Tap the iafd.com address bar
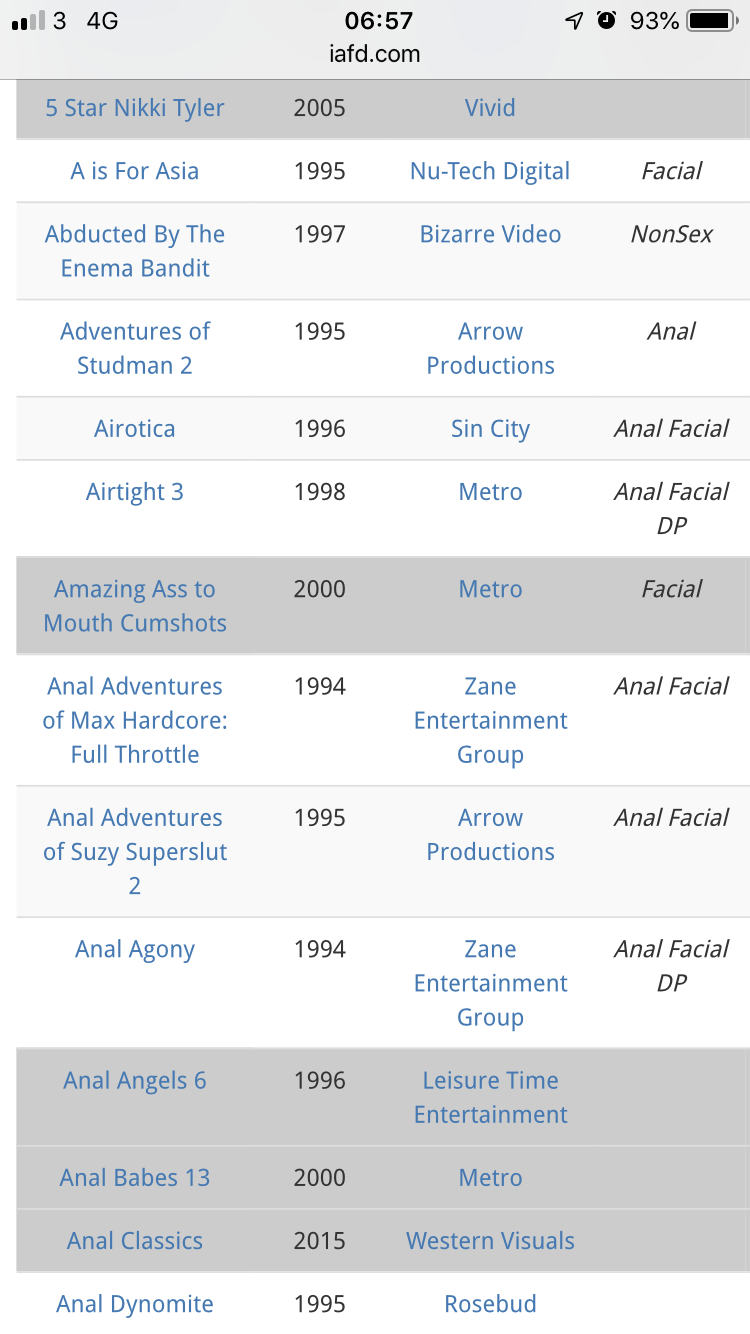Image resolution: width=750 pixels, height=1334 pixels. (375, 54)
